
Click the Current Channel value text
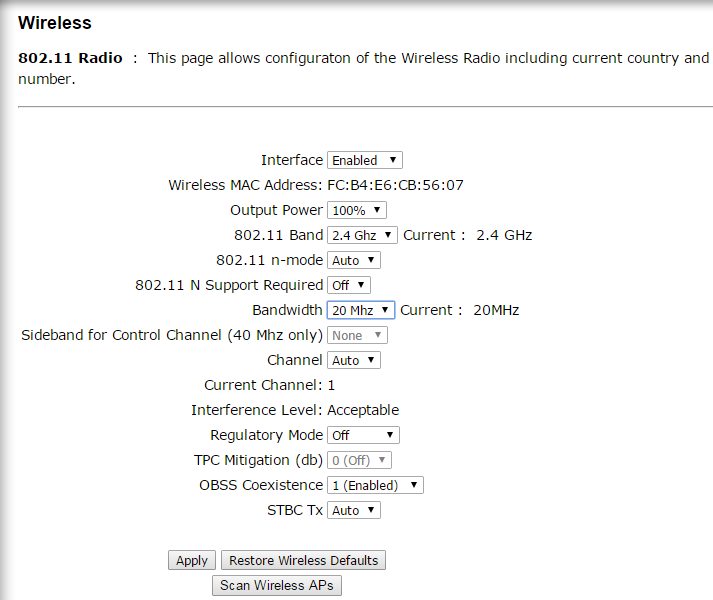tap(331, 385)
